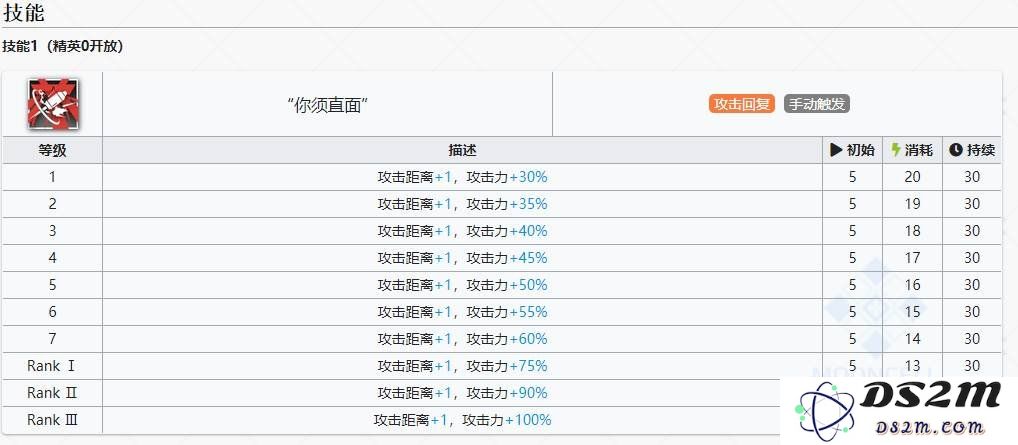Image resolution: width=1018 pixels, height=445 pixels.
Task: Click the clock icon beside 持续
Action: pos(955,150)
